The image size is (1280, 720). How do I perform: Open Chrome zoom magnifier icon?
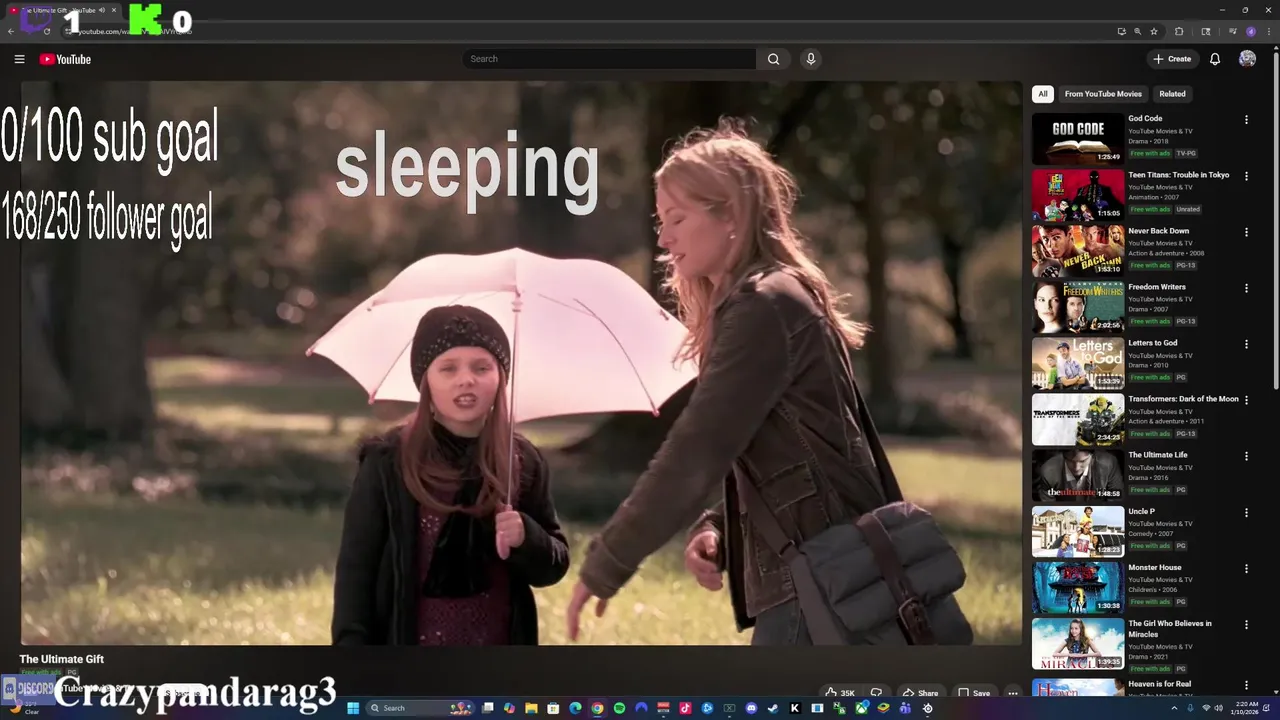coord(1137,31)
